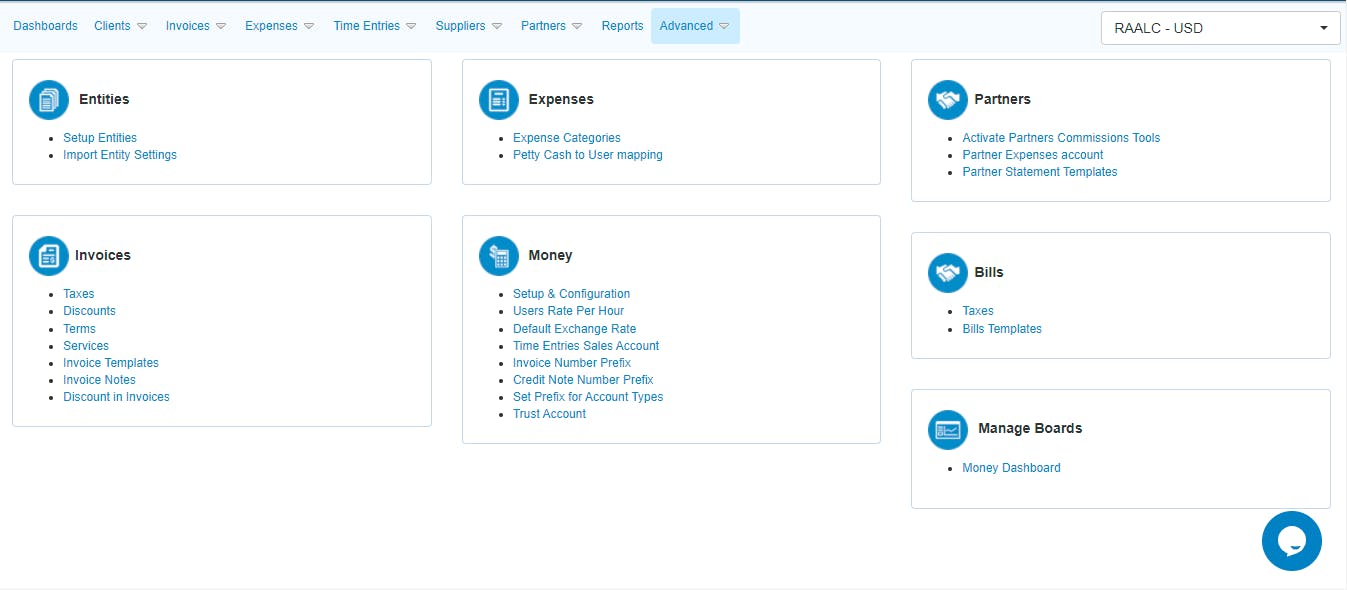Open Invoice Number Prefix link
1347x590 pixels.
572,363
